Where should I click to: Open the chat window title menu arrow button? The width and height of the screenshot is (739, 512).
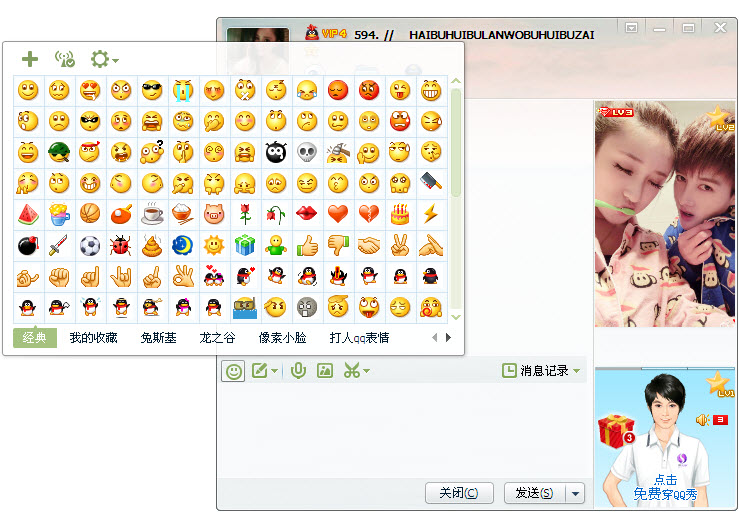631,28
